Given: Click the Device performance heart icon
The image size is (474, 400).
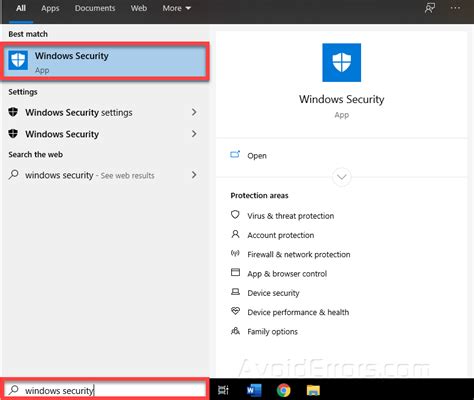Looking at the screenshot, I should click(x=235, y=311).
